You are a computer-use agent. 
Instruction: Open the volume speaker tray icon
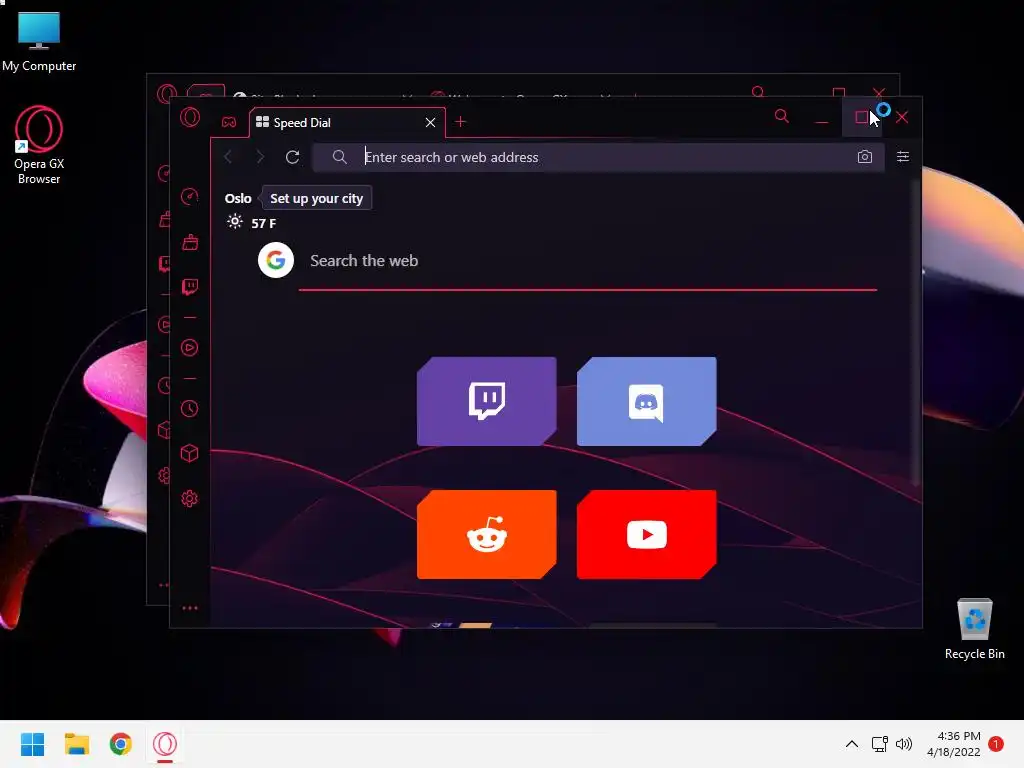click(x=904, y=744)
